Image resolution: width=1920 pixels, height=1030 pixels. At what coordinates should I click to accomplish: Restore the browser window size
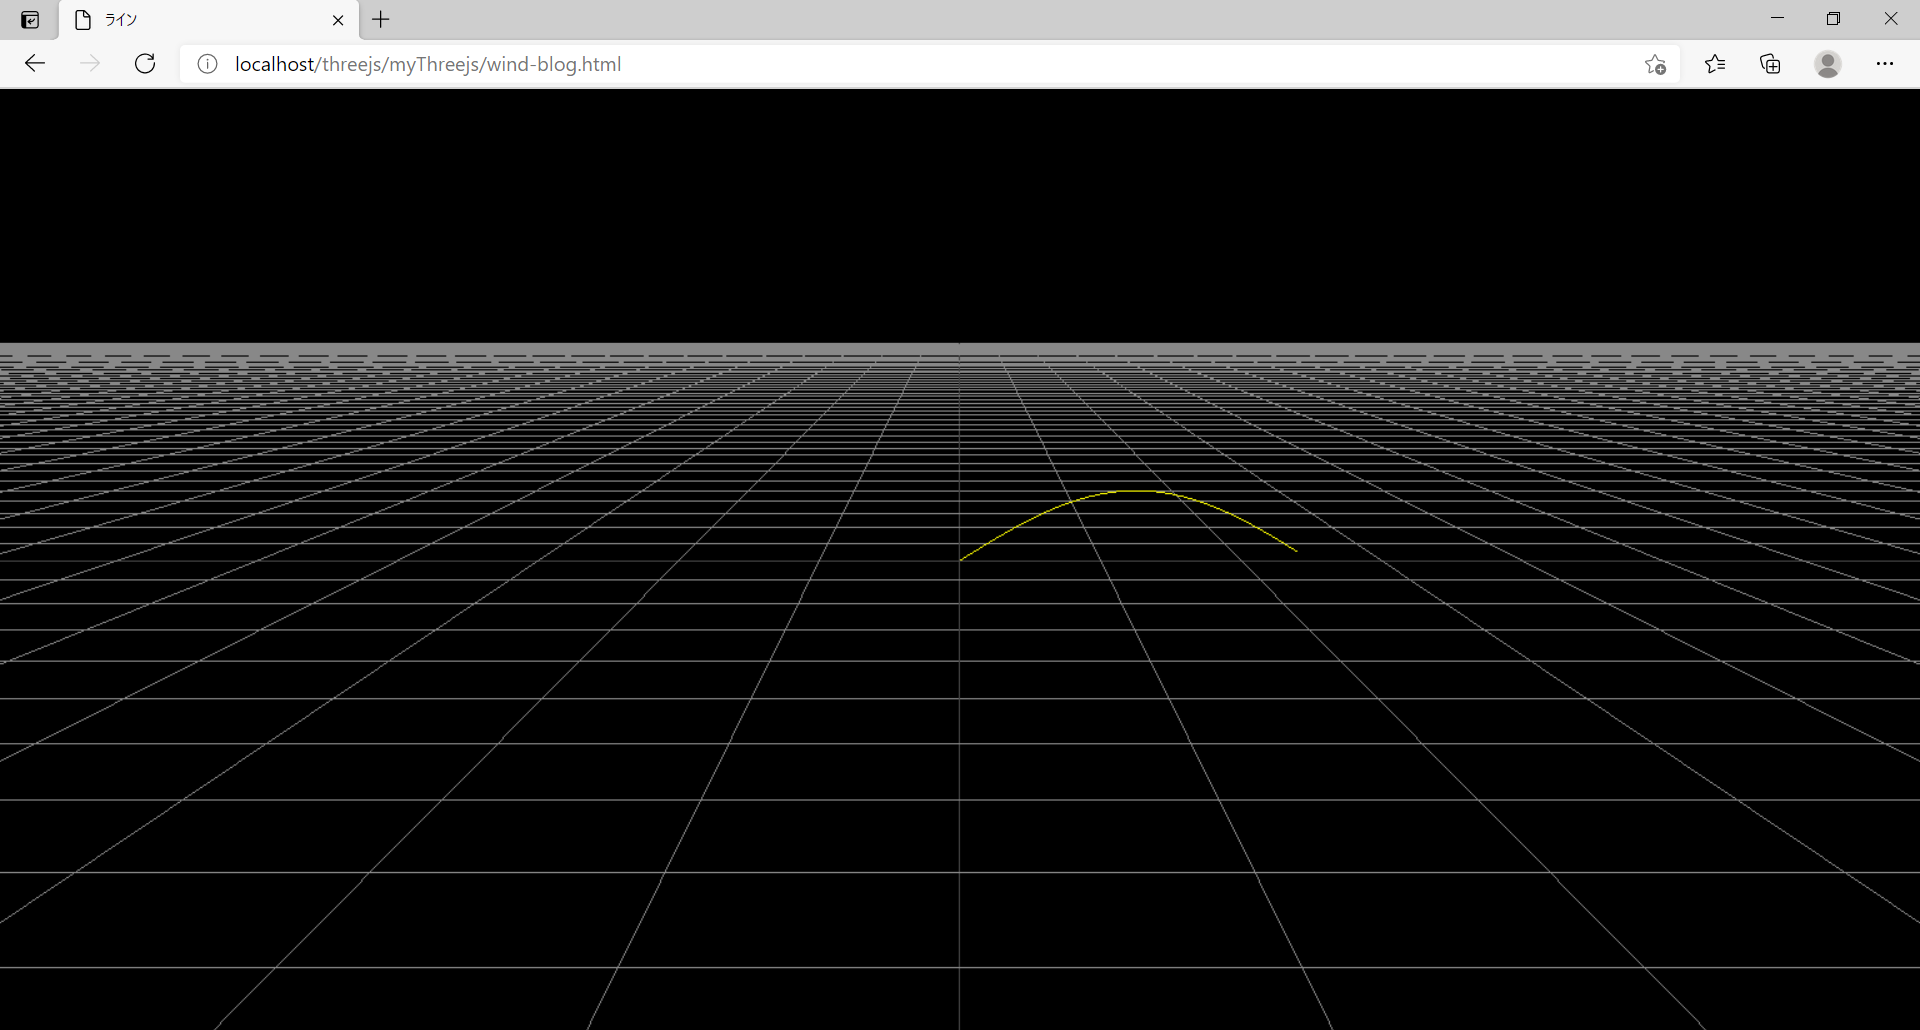tap(1834, 18)
